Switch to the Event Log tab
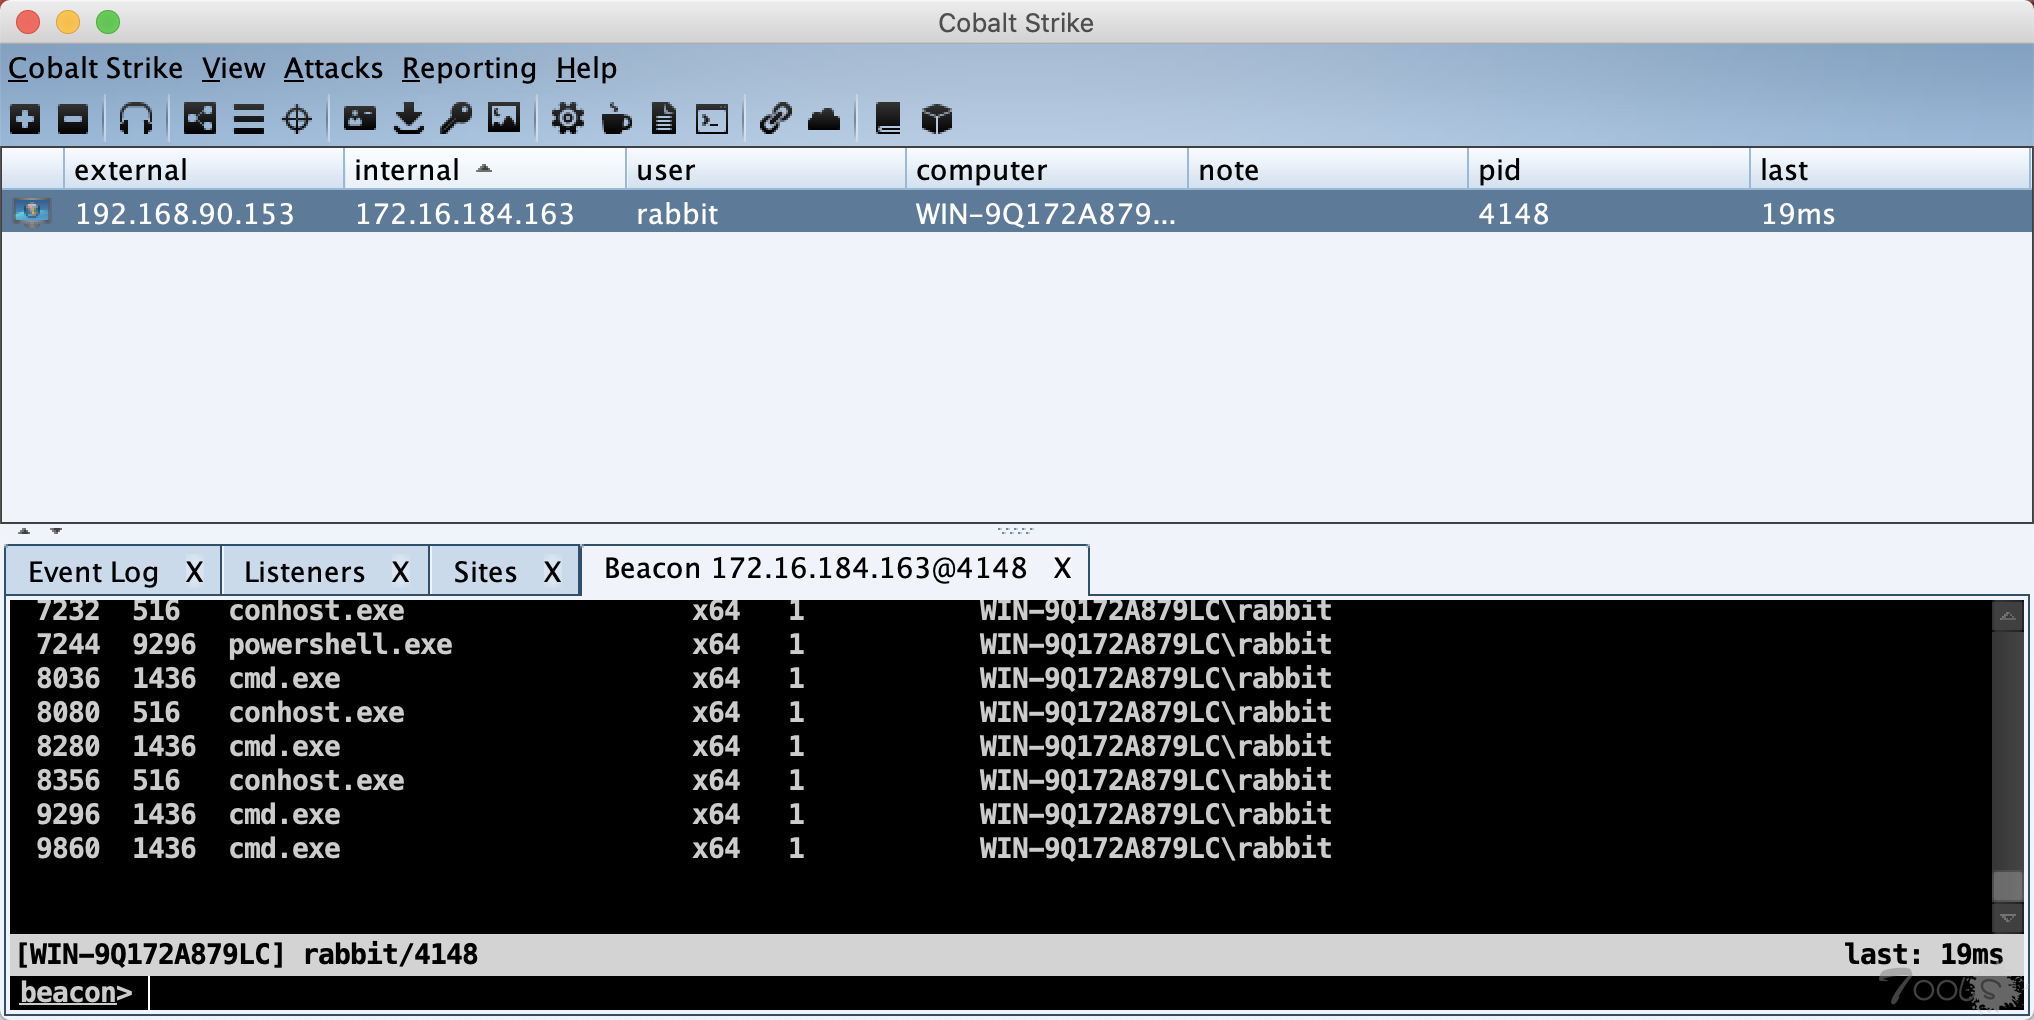The image size is (2034, 1020). pyautogui.click(x=93, y=572)
